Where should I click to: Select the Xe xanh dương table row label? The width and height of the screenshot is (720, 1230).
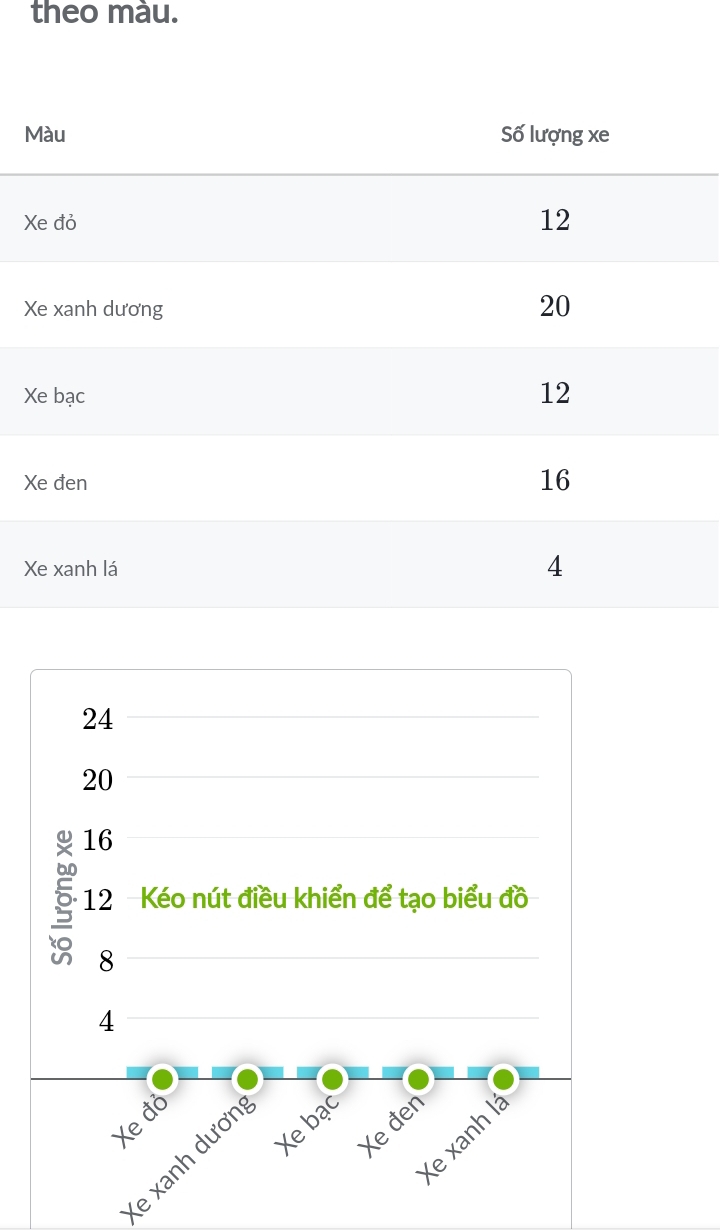[94, 309]
